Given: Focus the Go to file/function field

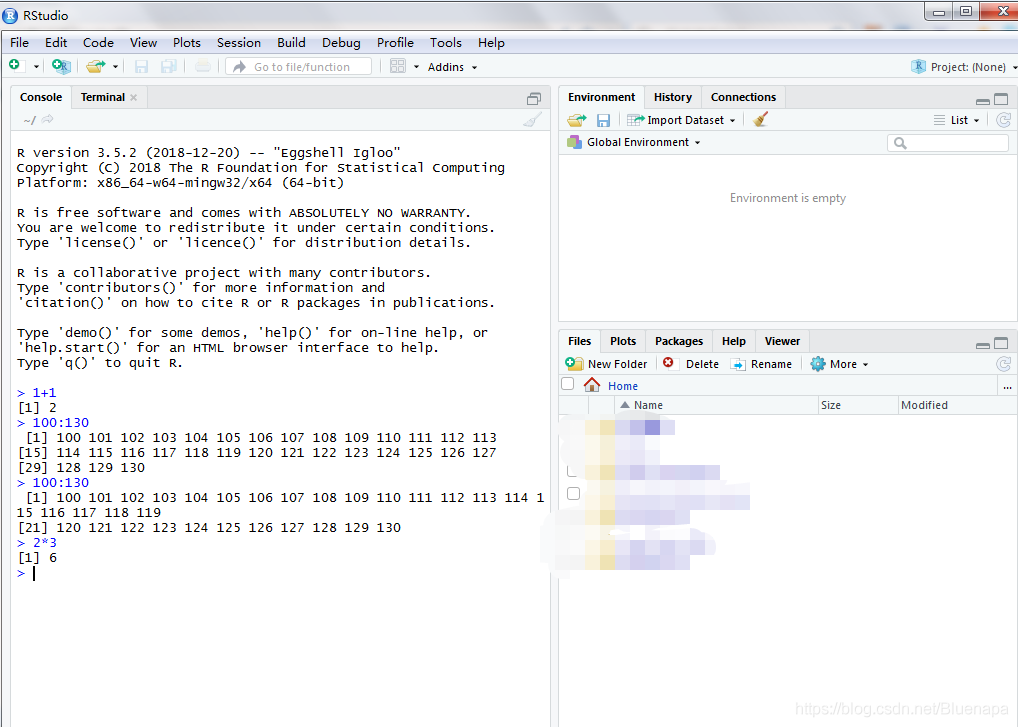Looking at the screenshot, I should pyautogui.click(x=299, y=67).
